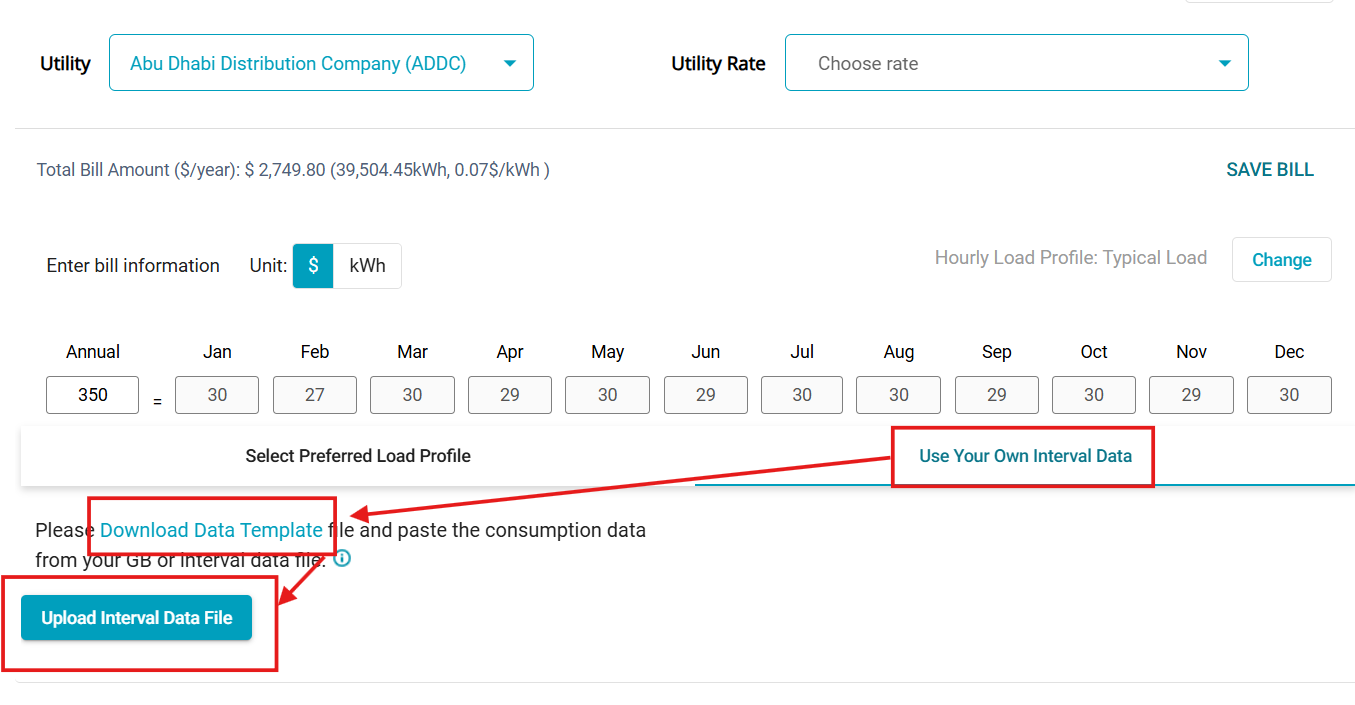Click Upload Interval Data File button
The height and width of the screenshot is (705, 1355).
click(137, 618)
